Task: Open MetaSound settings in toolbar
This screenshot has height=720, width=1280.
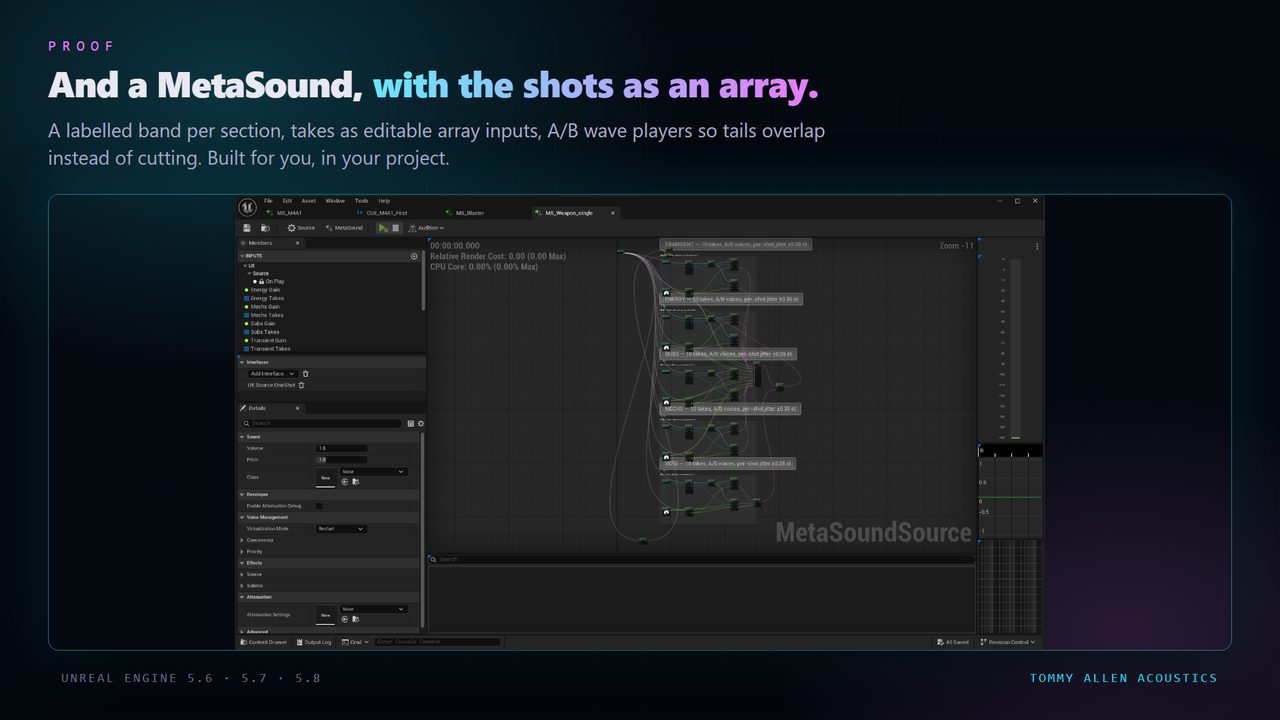Action: coord(344,228)
